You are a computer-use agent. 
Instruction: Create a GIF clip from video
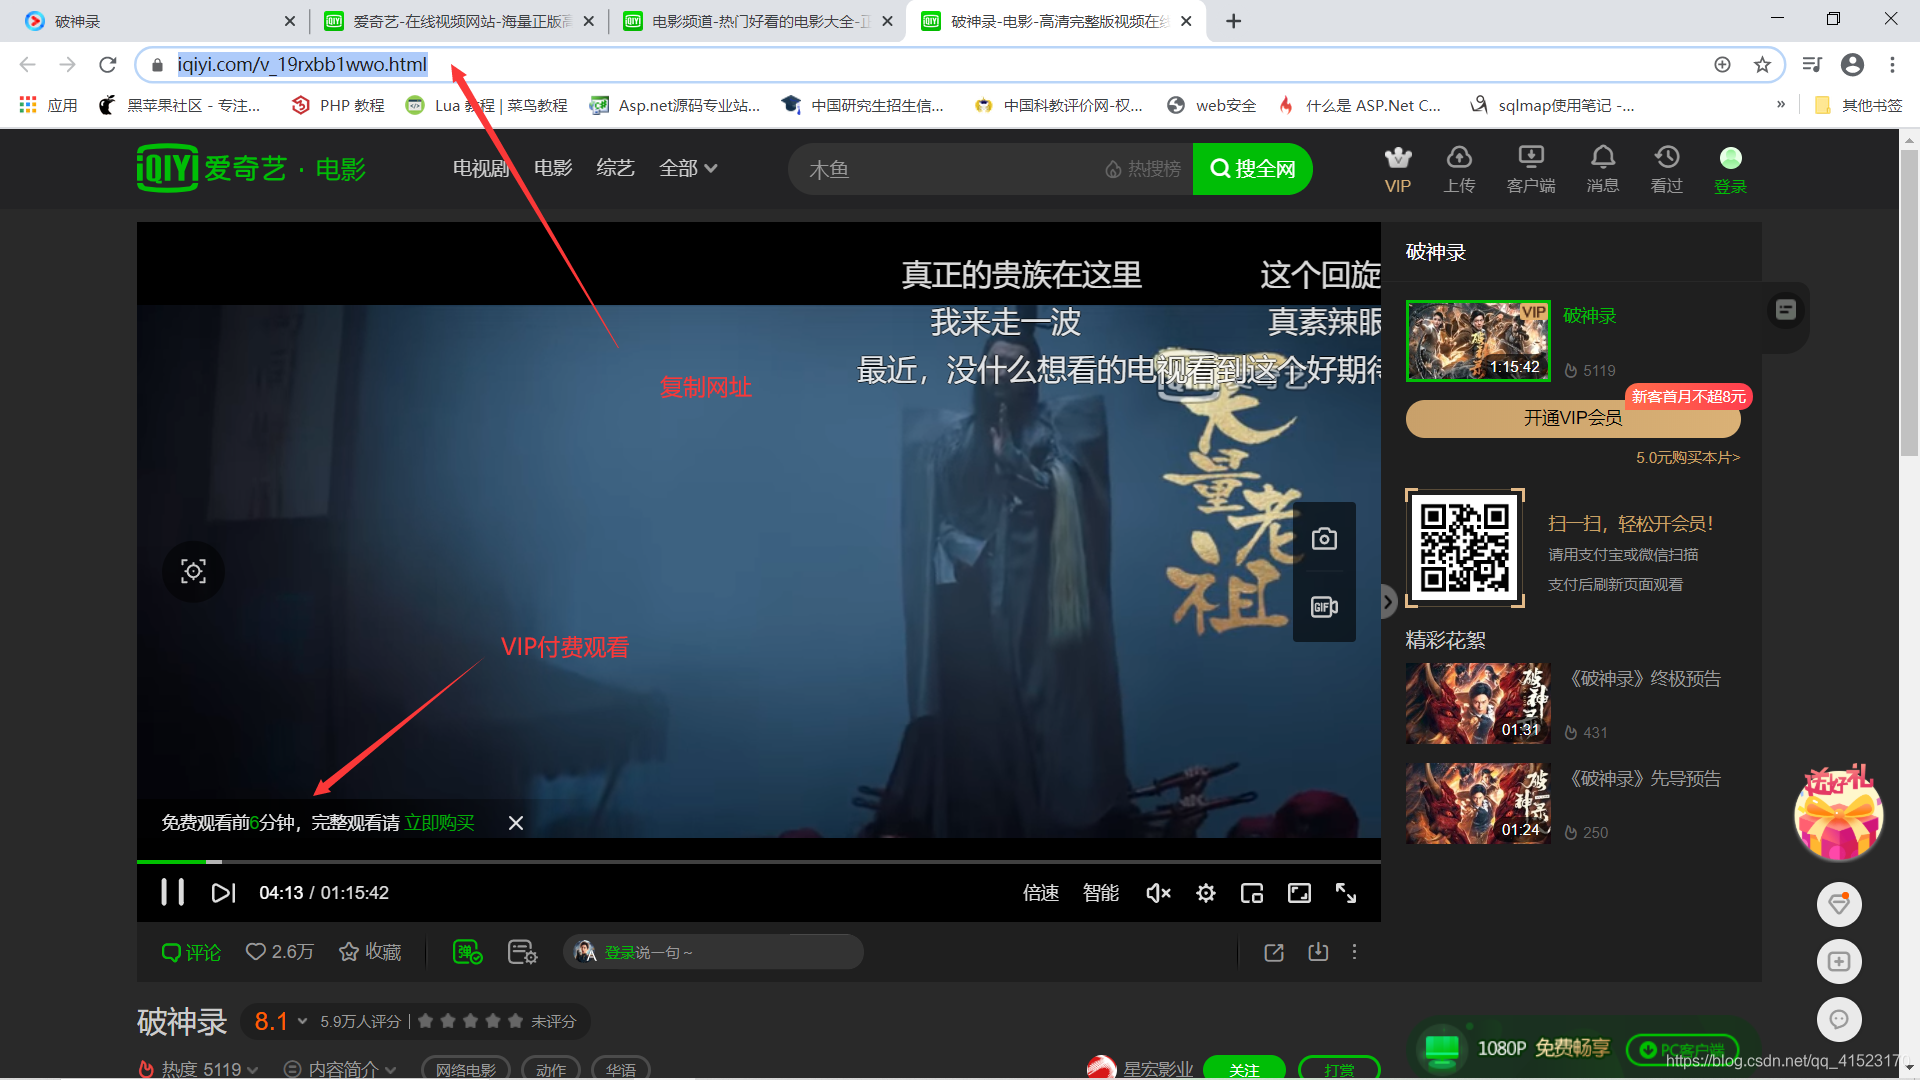pyautogui.click(x=1324, y=607)
